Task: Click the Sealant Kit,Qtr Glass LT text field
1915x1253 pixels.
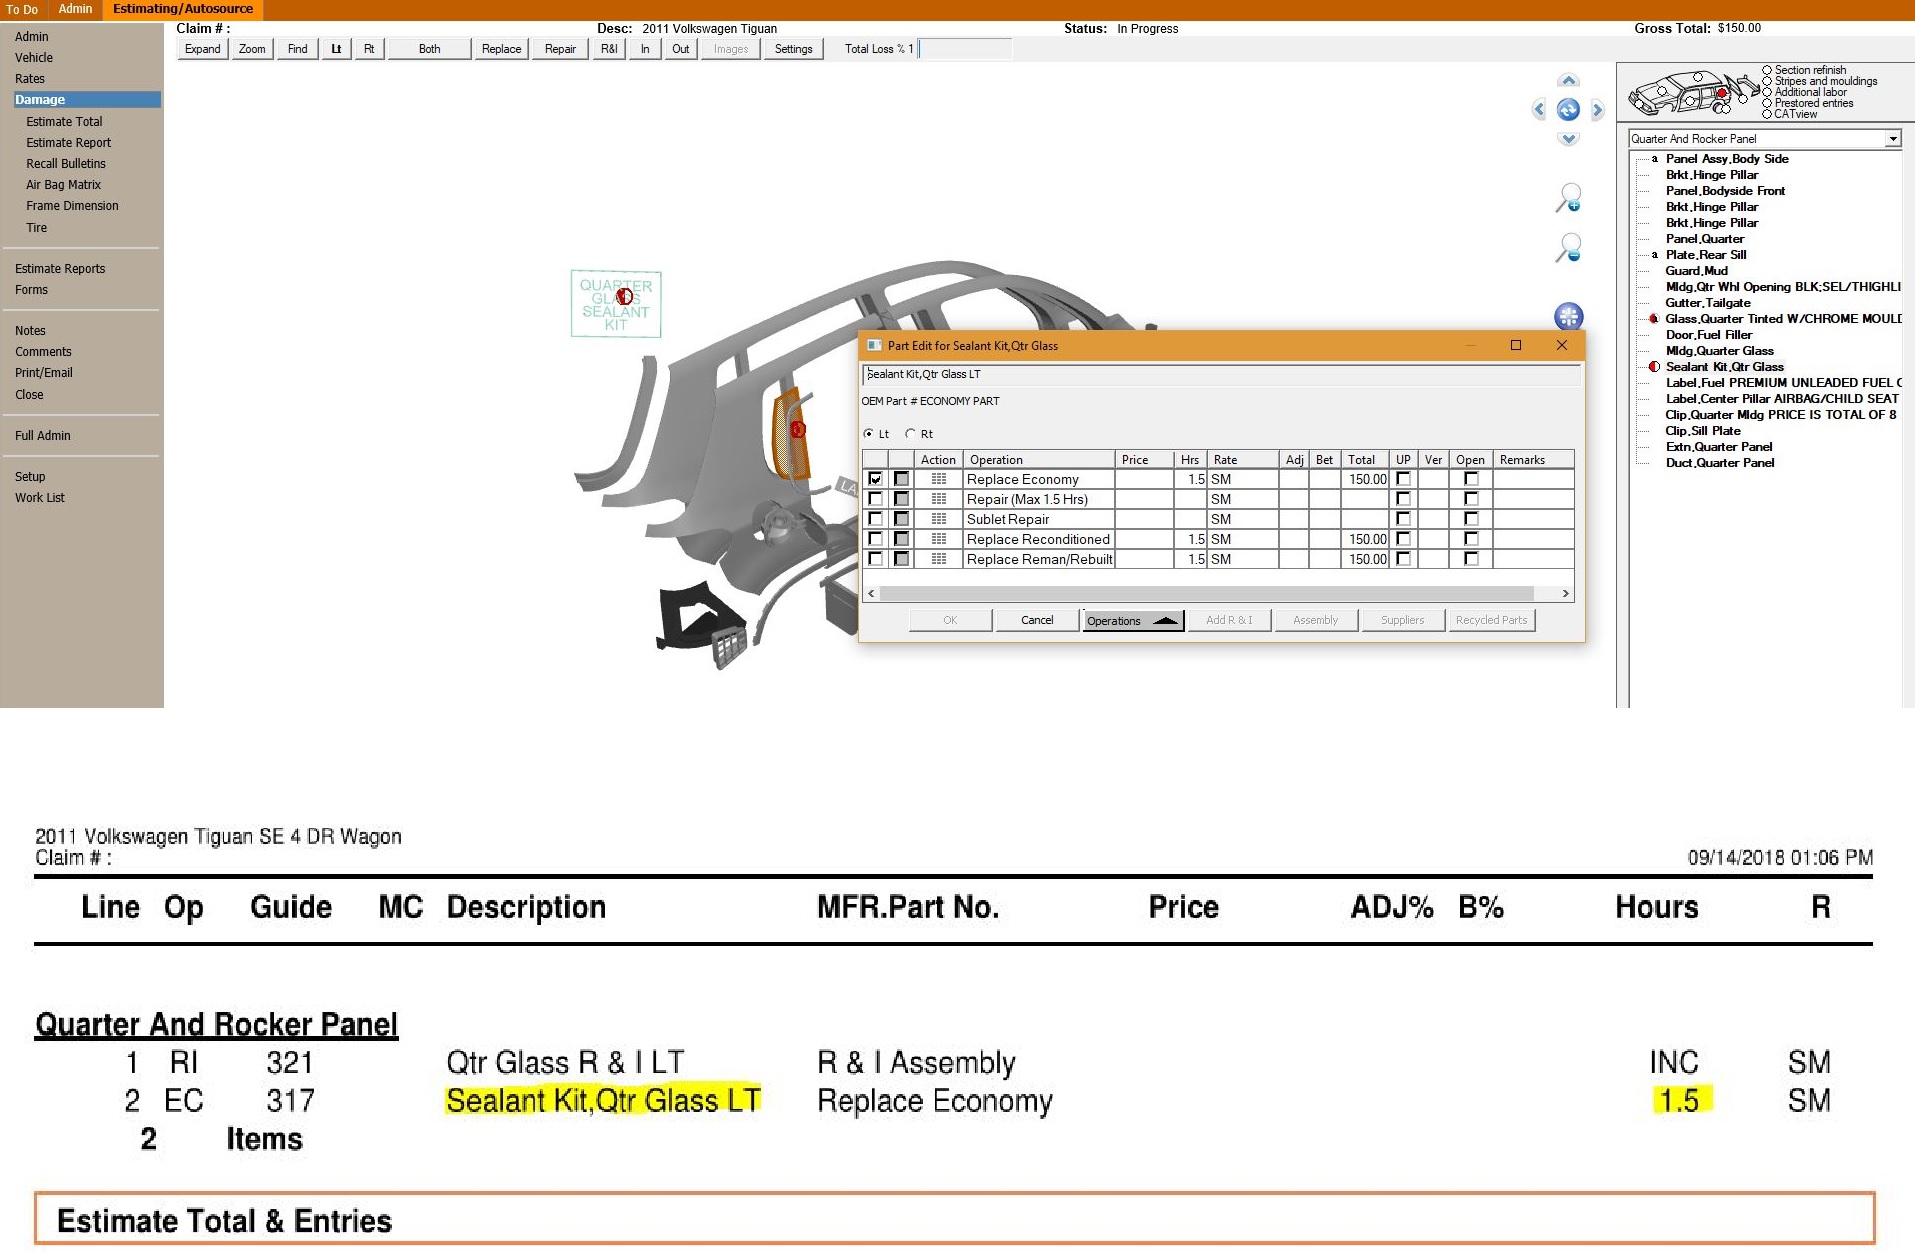Action: (1221, 375)
